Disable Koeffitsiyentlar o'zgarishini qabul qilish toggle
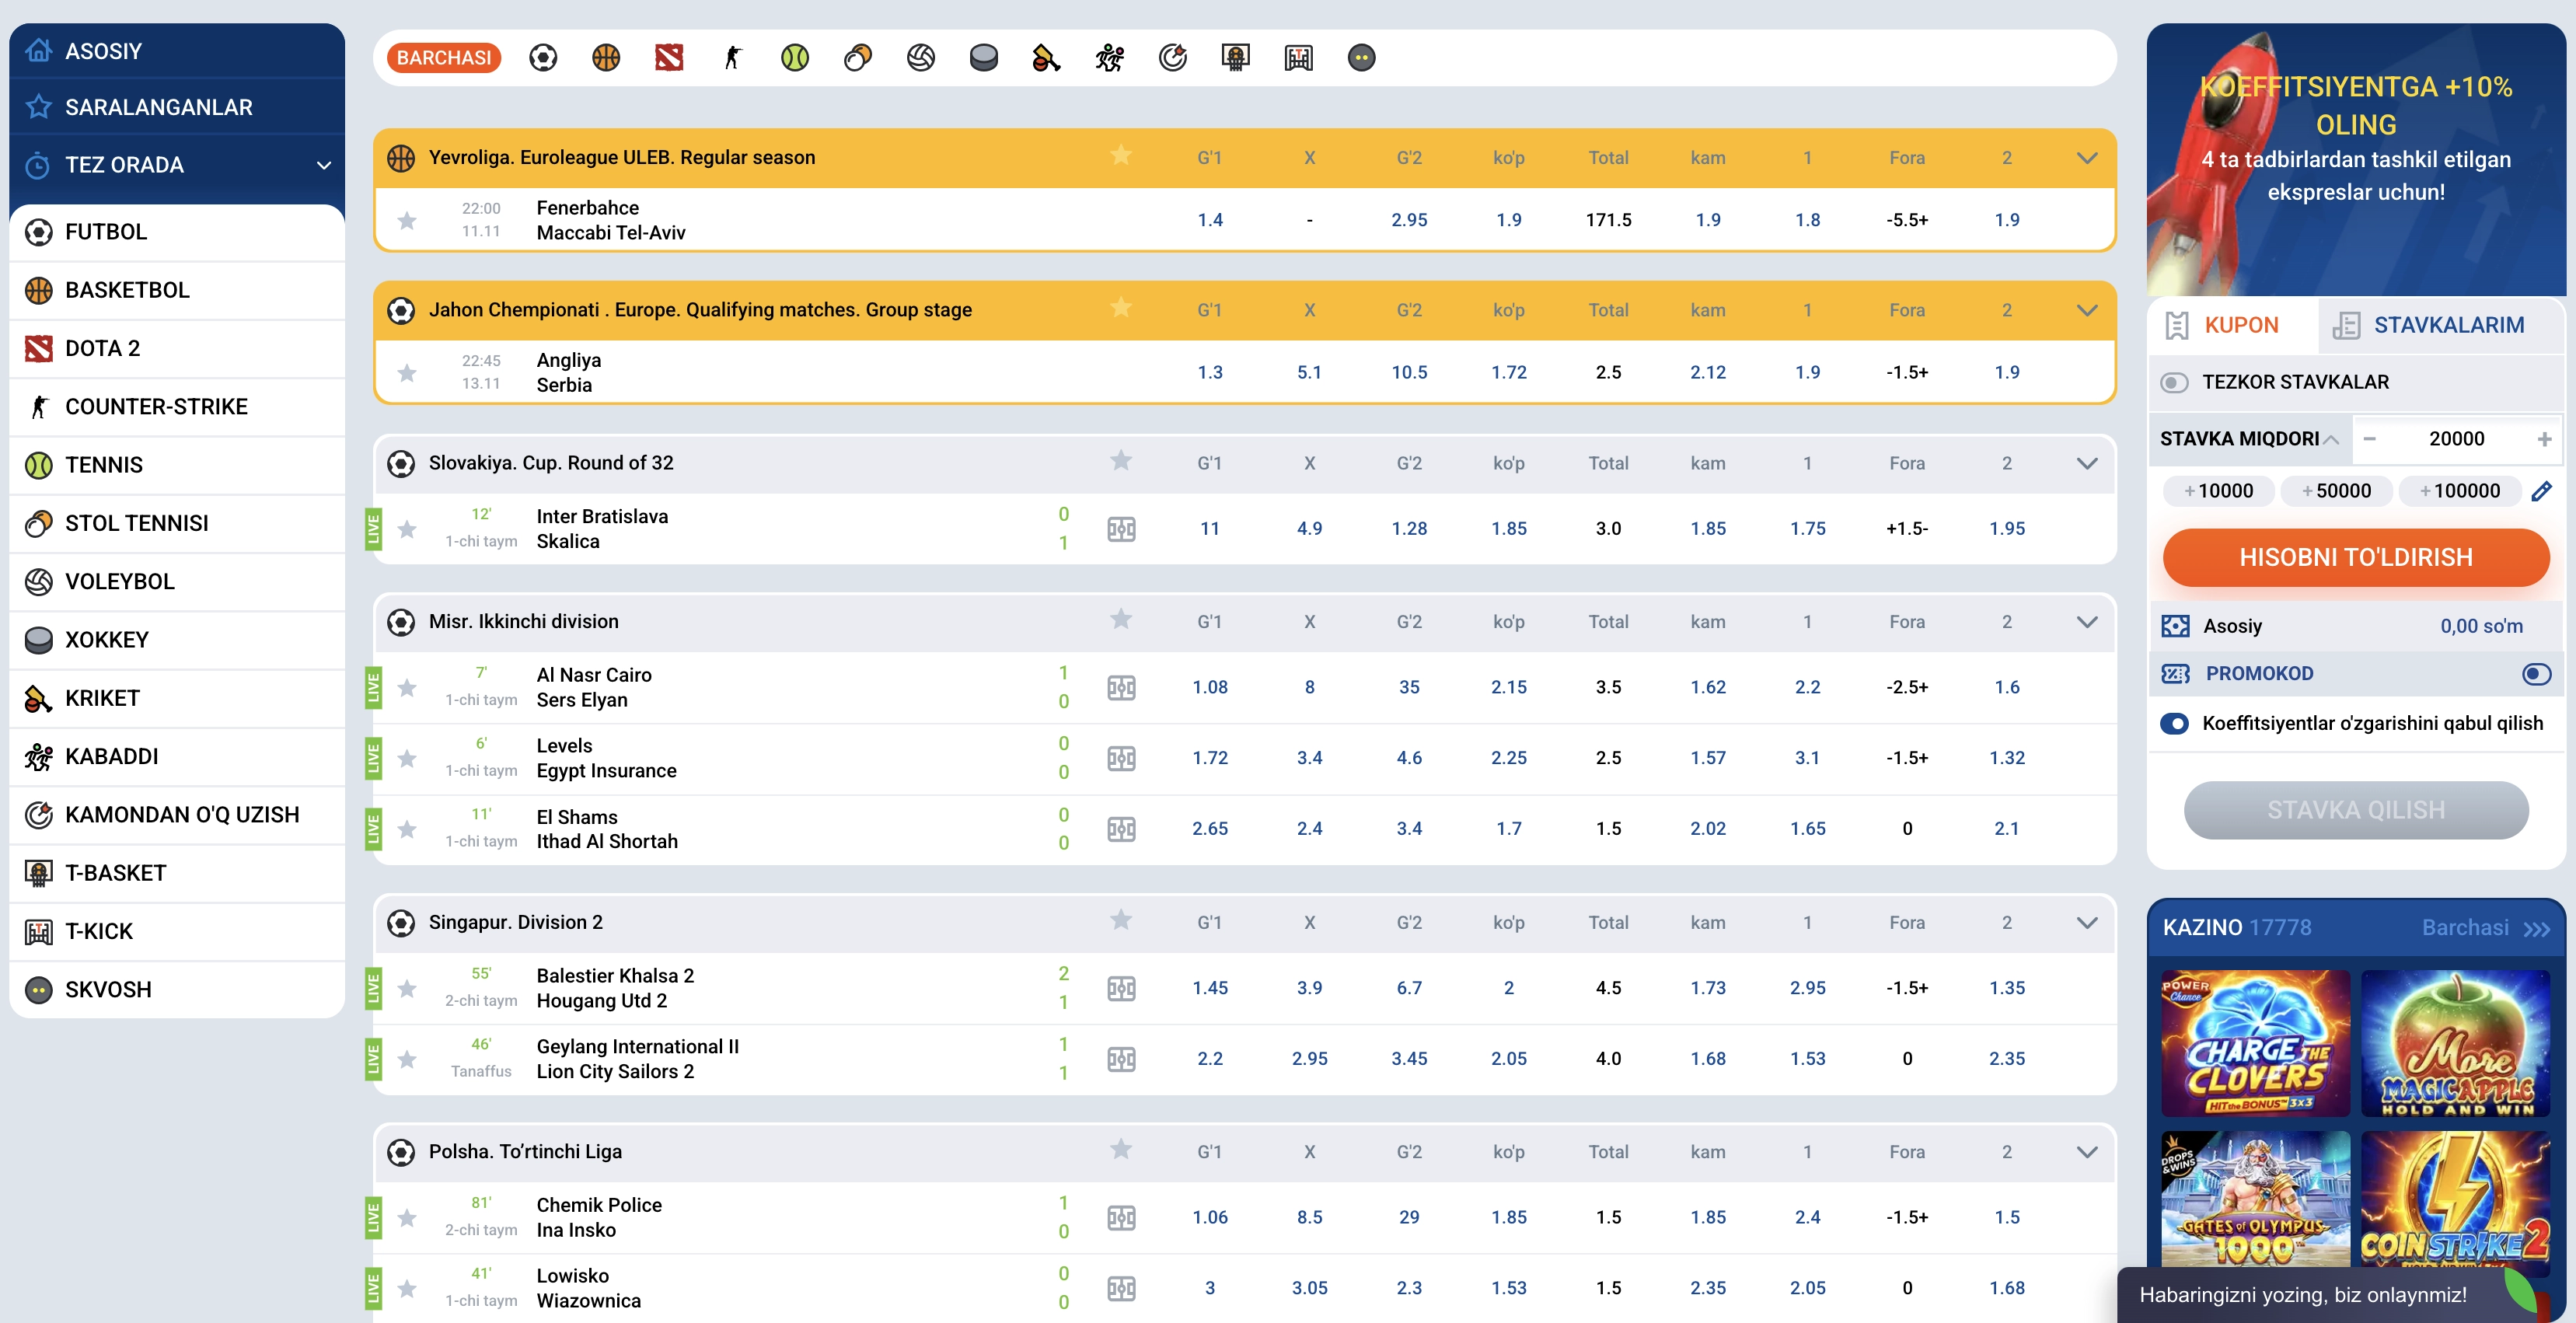 2174,724
